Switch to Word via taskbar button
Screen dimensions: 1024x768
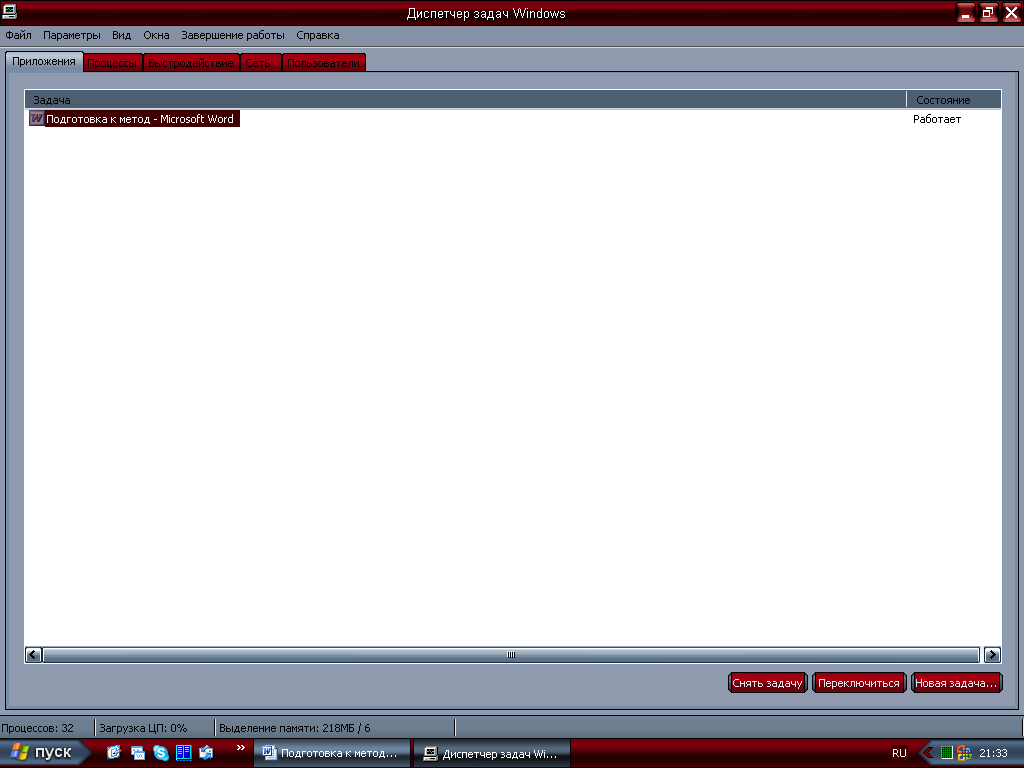pyautogui.click(x=332, y=753)
